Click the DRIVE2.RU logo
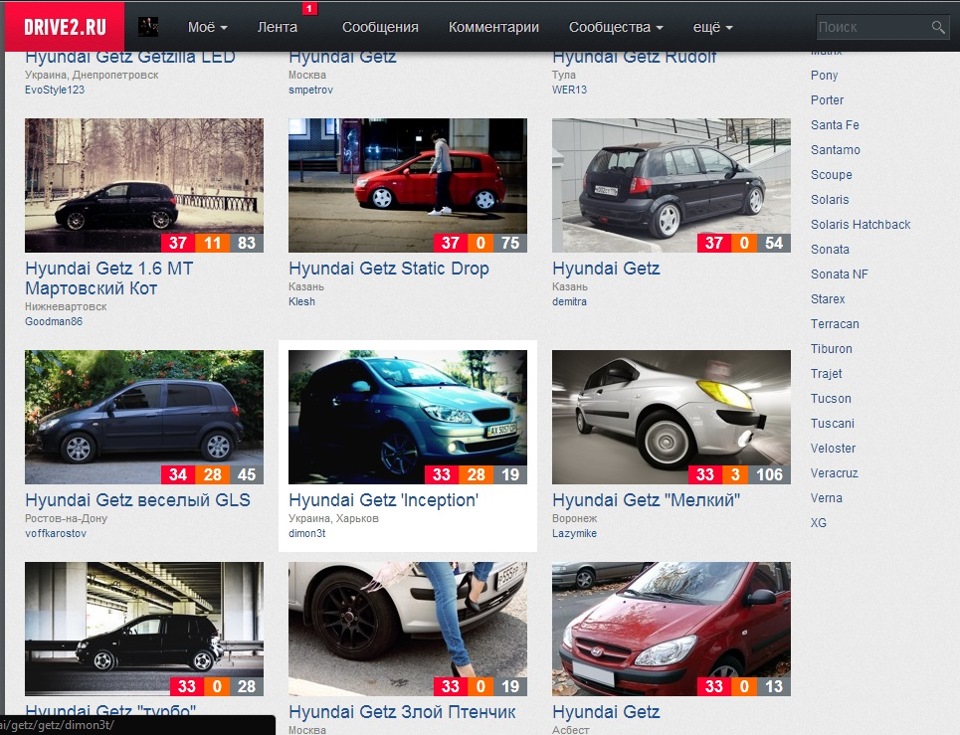This screenshot has height=735, width=960. tap(65, 26)
